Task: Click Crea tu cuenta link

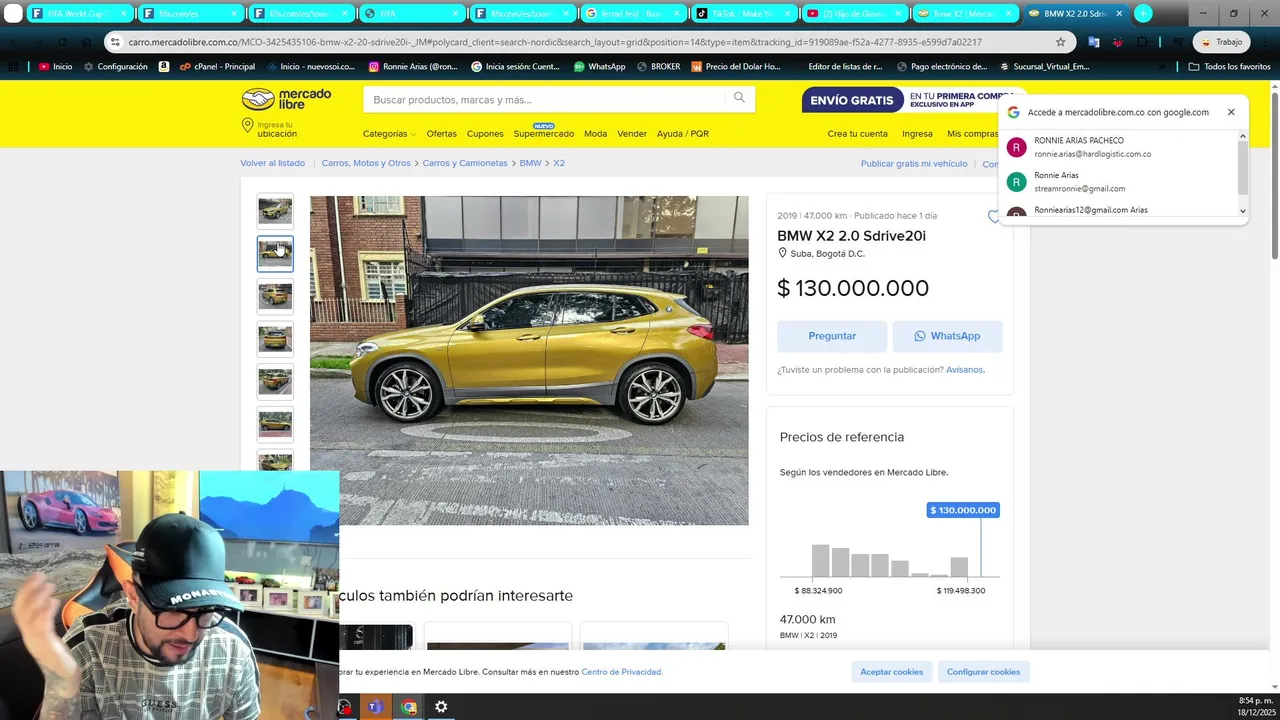Action: pos(857,134)
